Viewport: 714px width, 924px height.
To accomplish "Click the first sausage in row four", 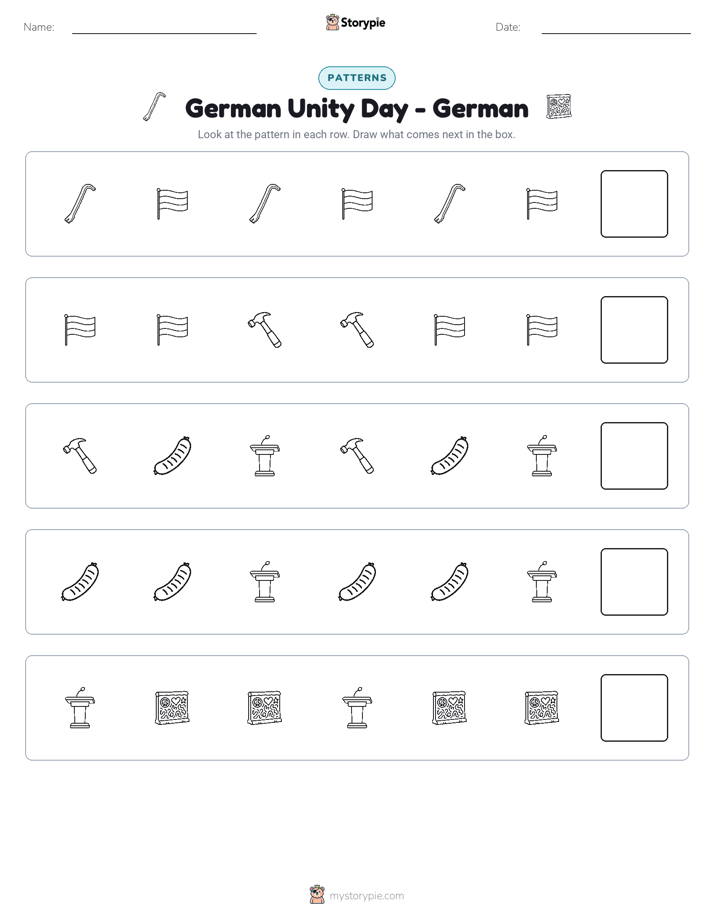I will pyautogui.click(x=80, y=582).
